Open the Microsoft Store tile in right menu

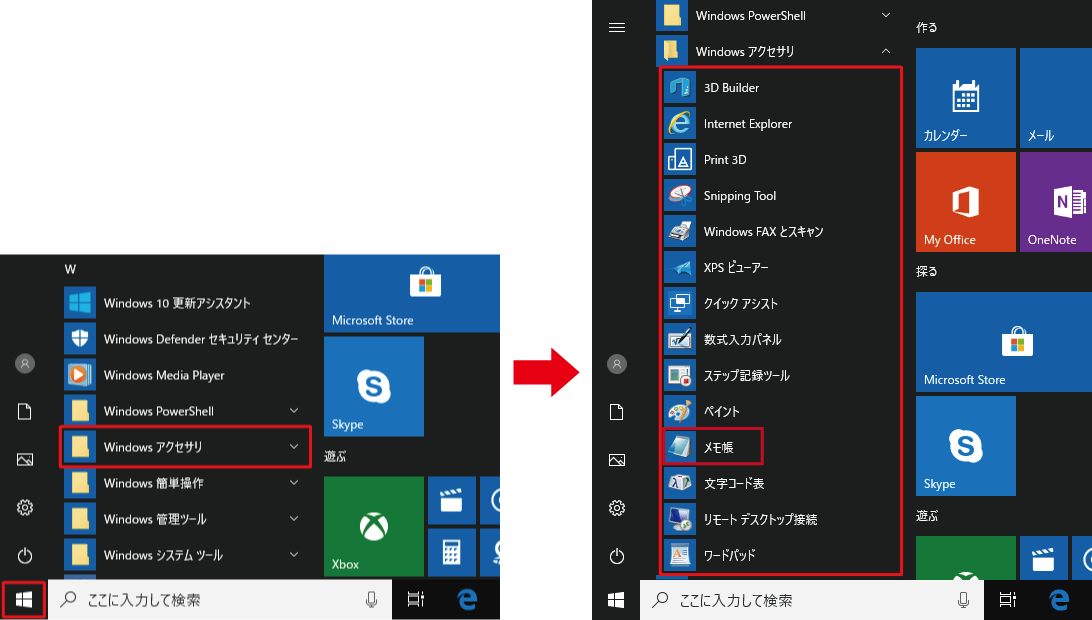1004,342
